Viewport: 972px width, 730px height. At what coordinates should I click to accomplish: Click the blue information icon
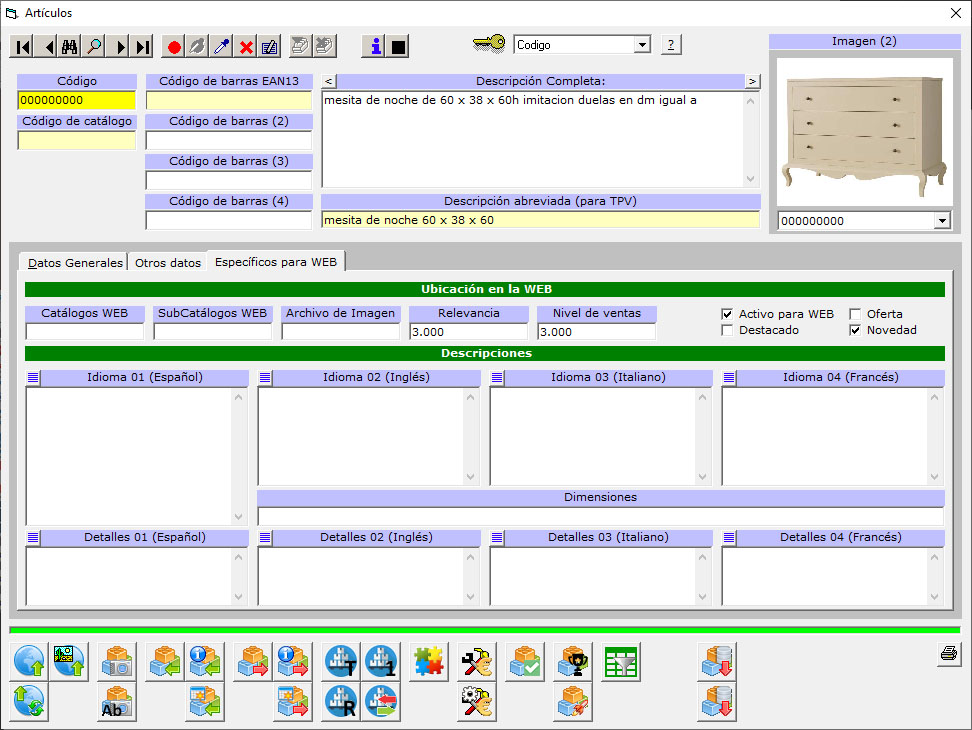pyautogui.click(x=375, y=46)
